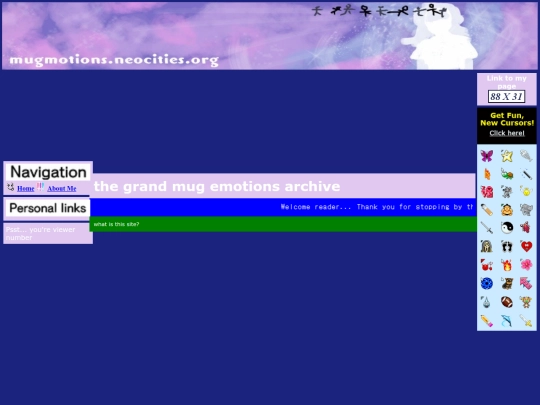This screenshot has width=540, height=405.
Task: Choose the gold-hilted sword cursor
Action: coord(526,321)
